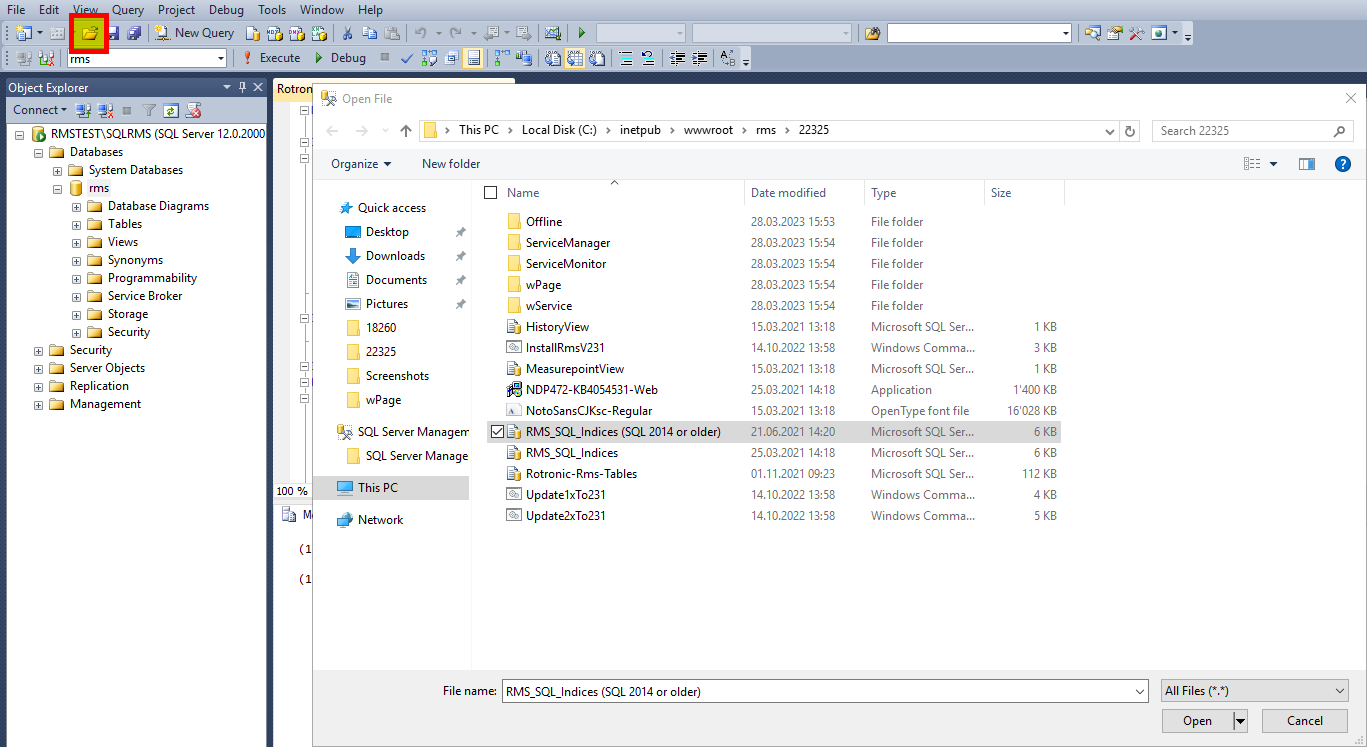1367x747 pixels.
Task: Open the All Files (*.*) filter dropdown
Action: pos(1255,691)
